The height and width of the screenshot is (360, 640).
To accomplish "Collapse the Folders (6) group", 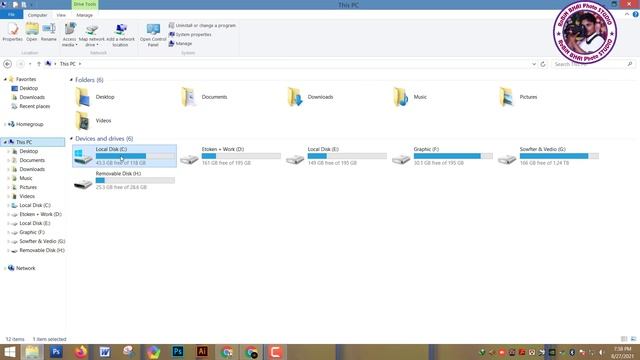I will click(71, 80).
